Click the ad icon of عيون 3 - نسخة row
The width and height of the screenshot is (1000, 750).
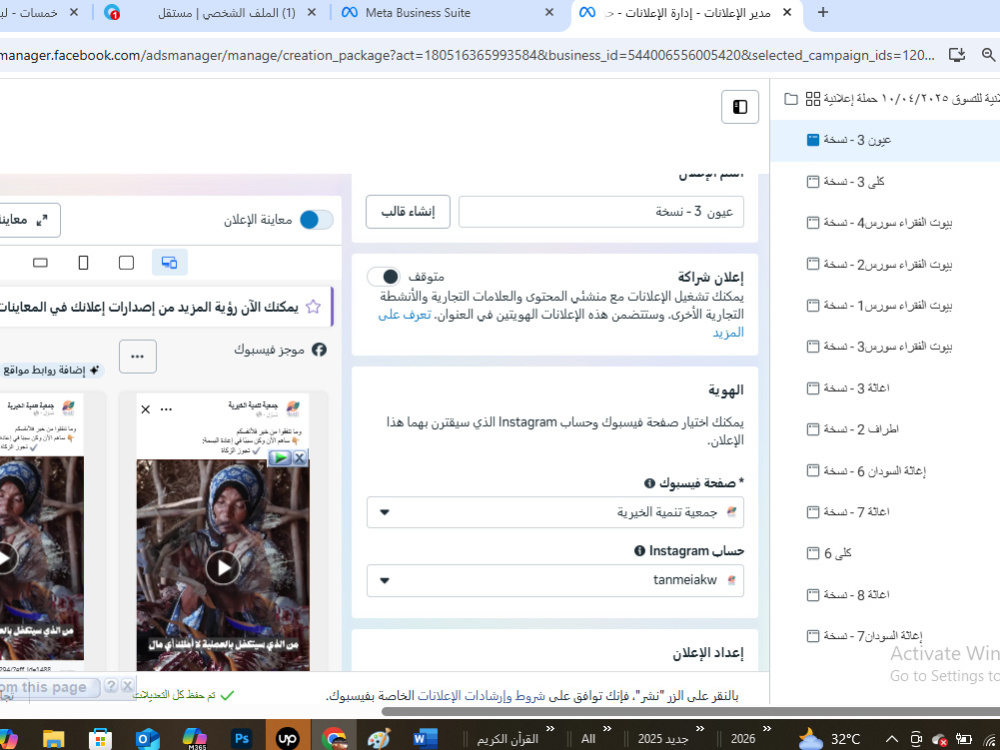(812, 140)
